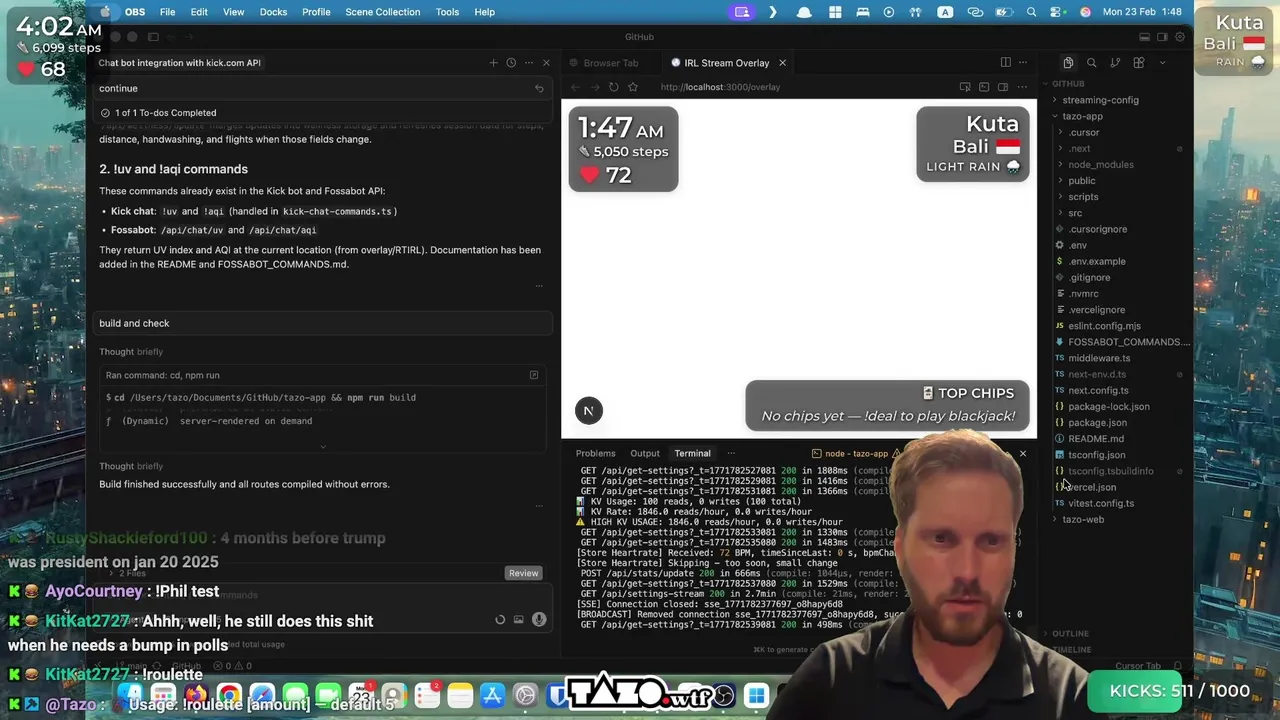Close the chat panel with X icon
Screen dimensions: 1280x720
[x=546, y=63]
